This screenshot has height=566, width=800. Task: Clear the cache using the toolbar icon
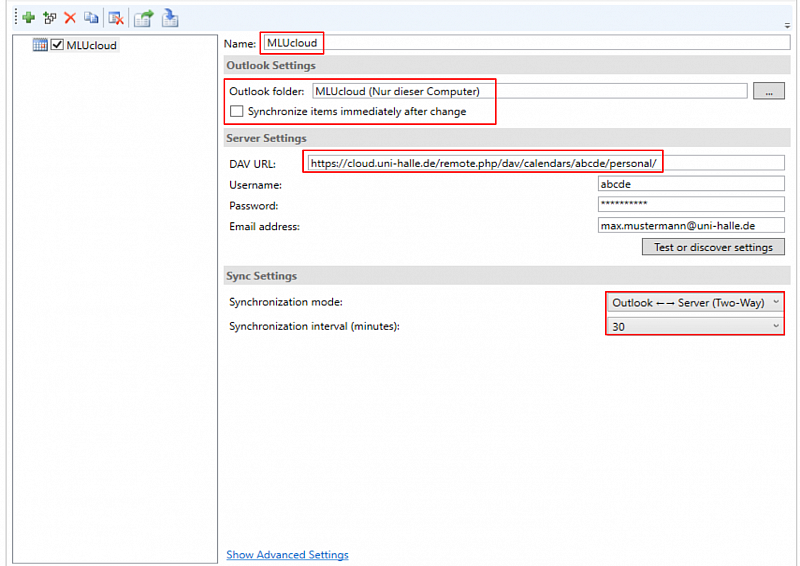click(116, 18)
